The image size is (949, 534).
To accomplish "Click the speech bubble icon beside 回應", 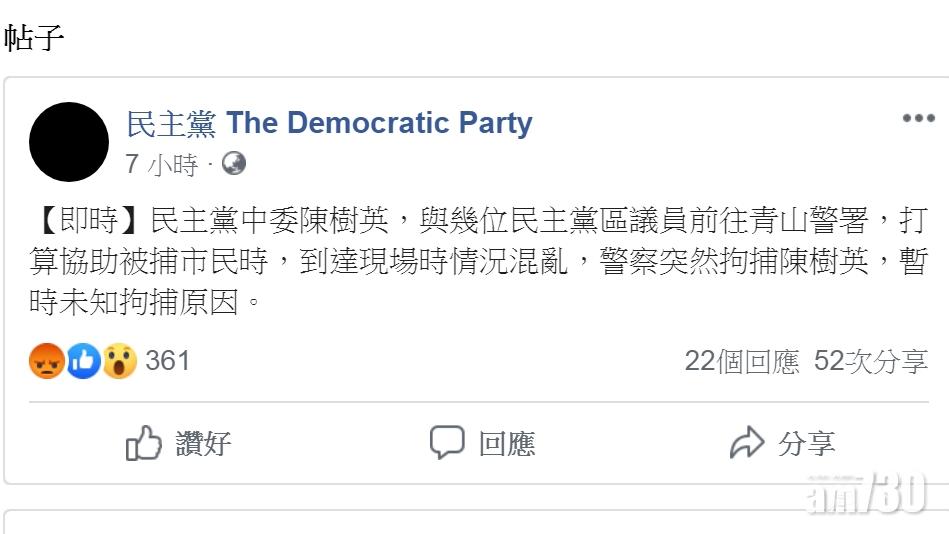I will (447, 443).
